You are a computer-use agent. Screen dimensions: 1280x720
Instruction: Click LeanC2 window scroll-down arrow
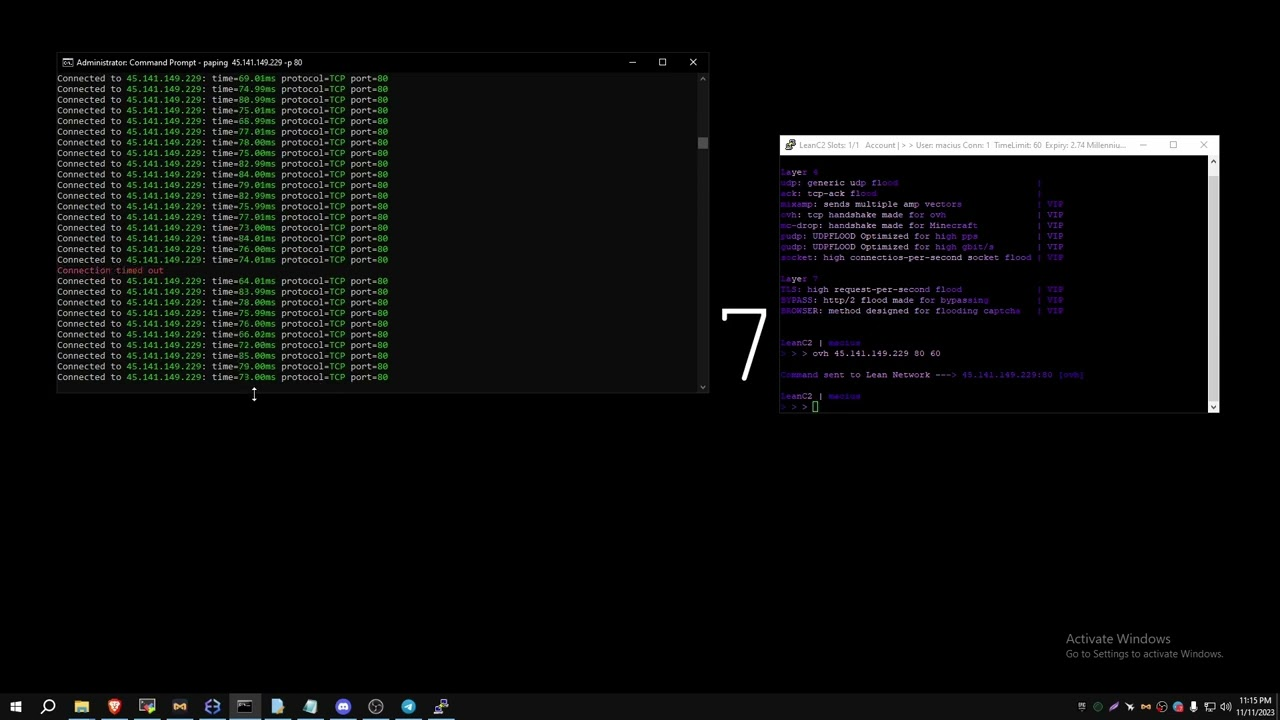1214,407
